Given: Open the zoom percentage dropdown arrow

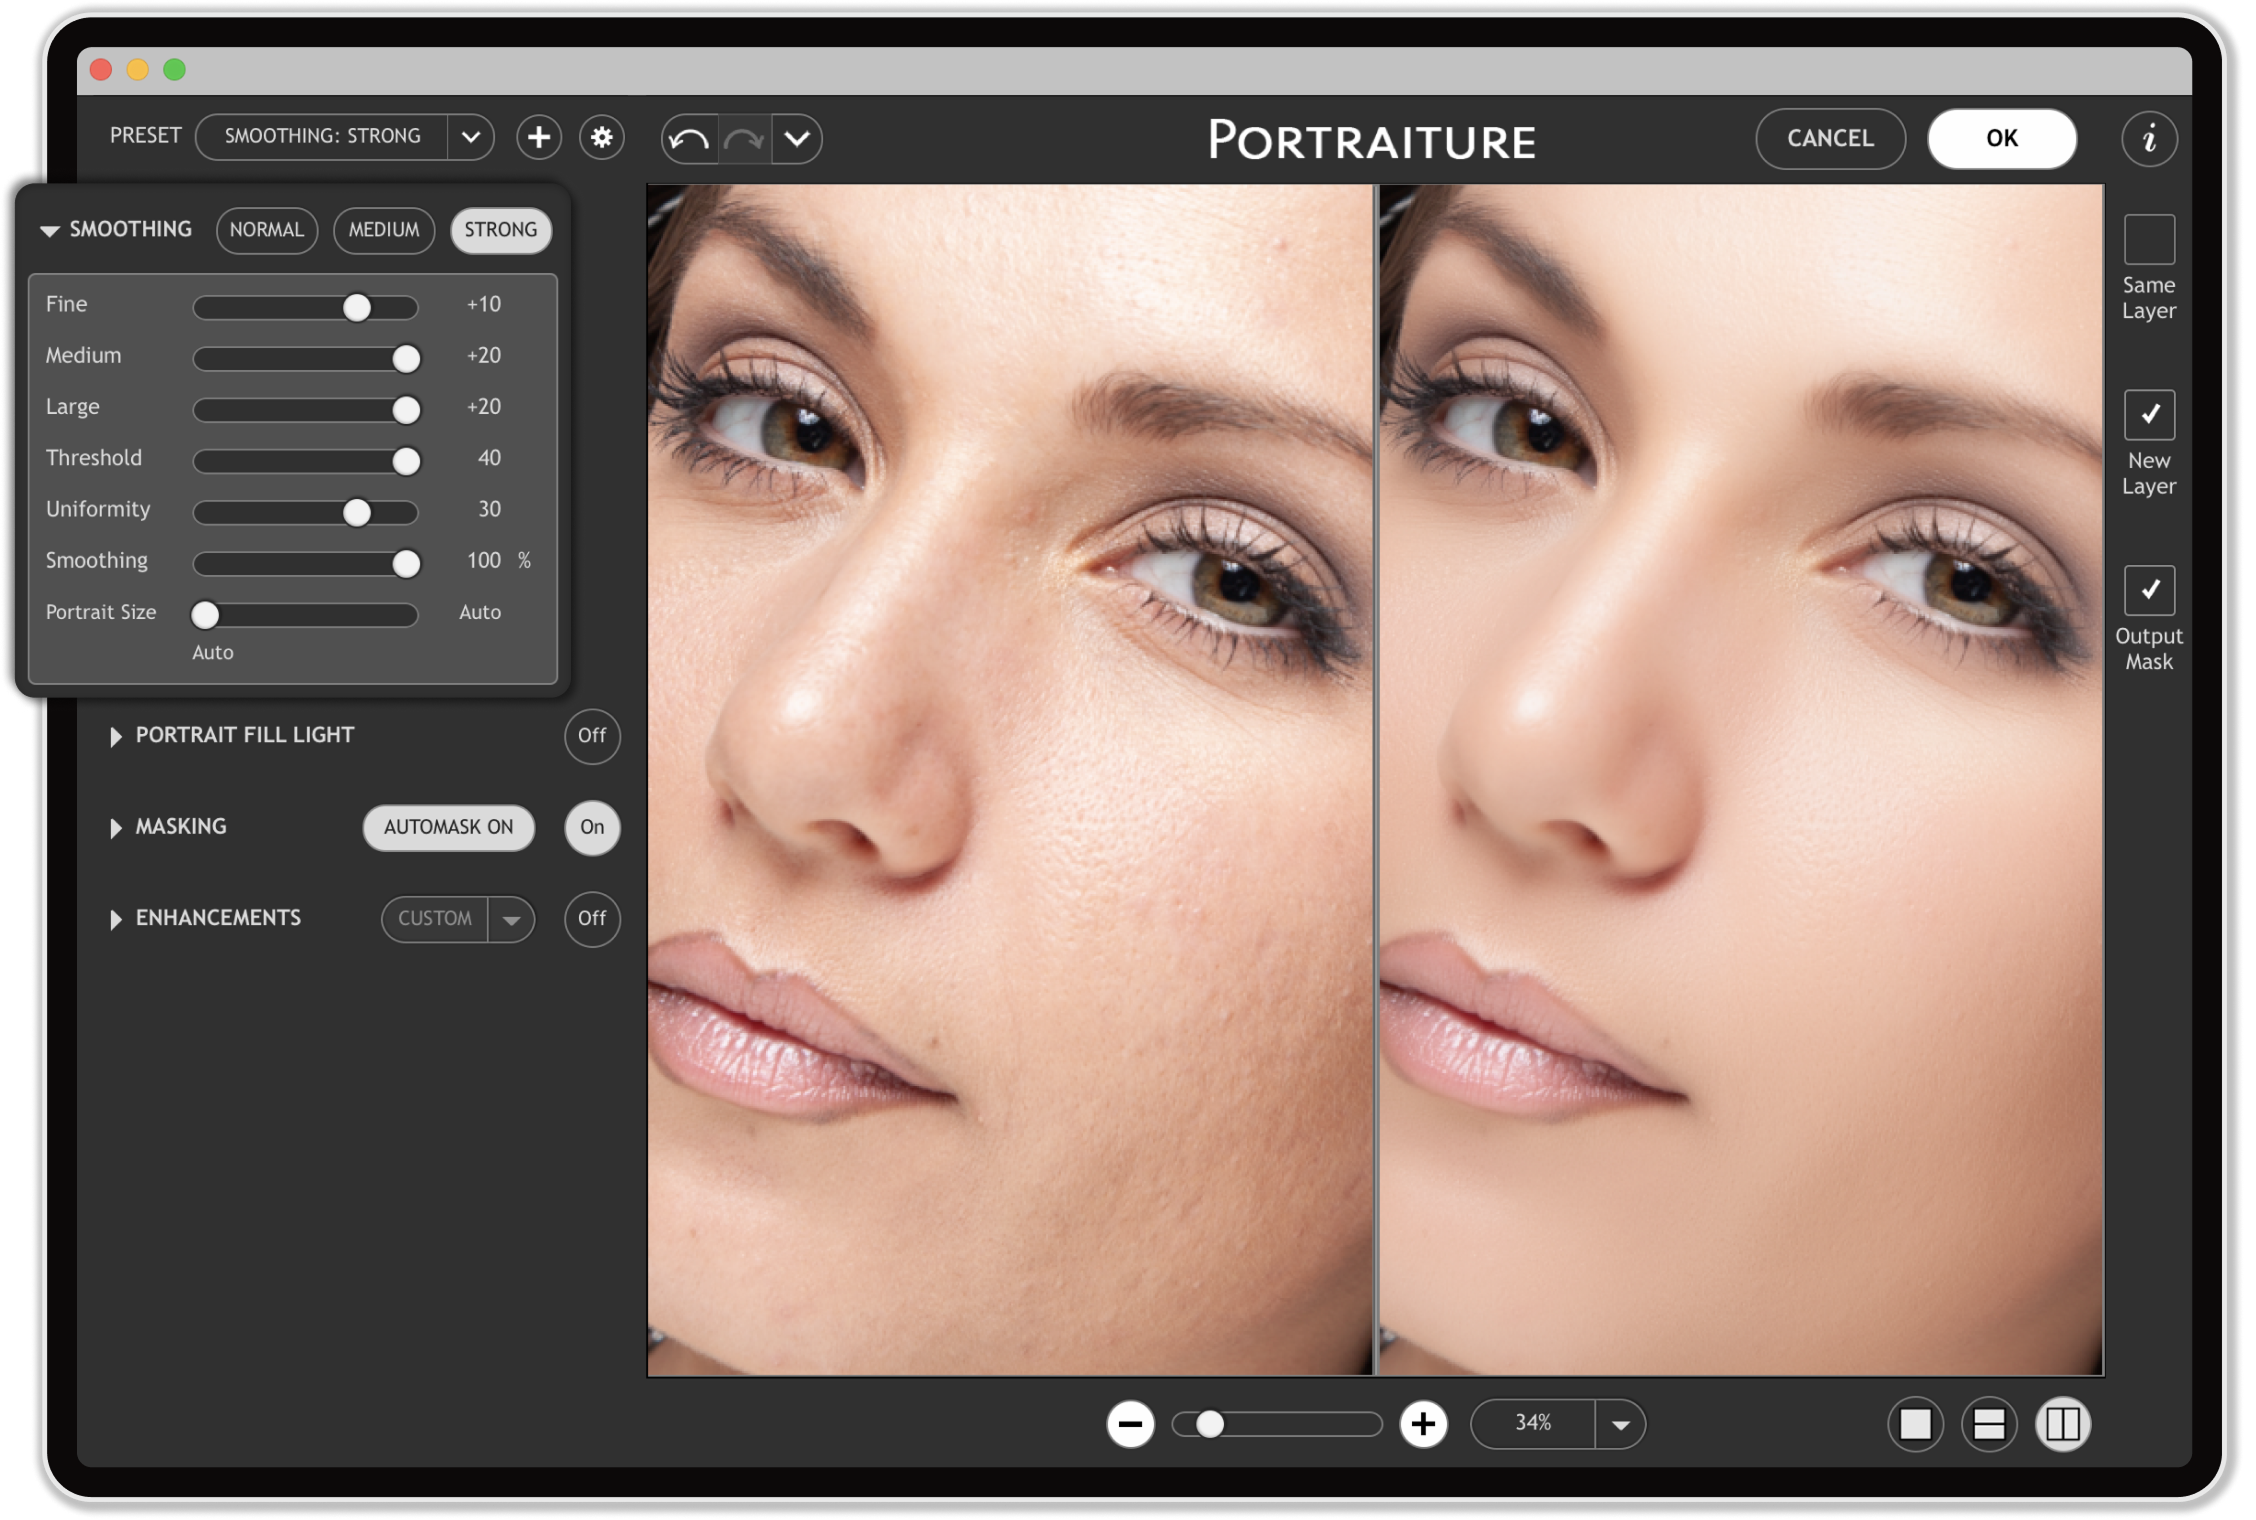Looking at the screenshot, I should tap(1620, 1424).
